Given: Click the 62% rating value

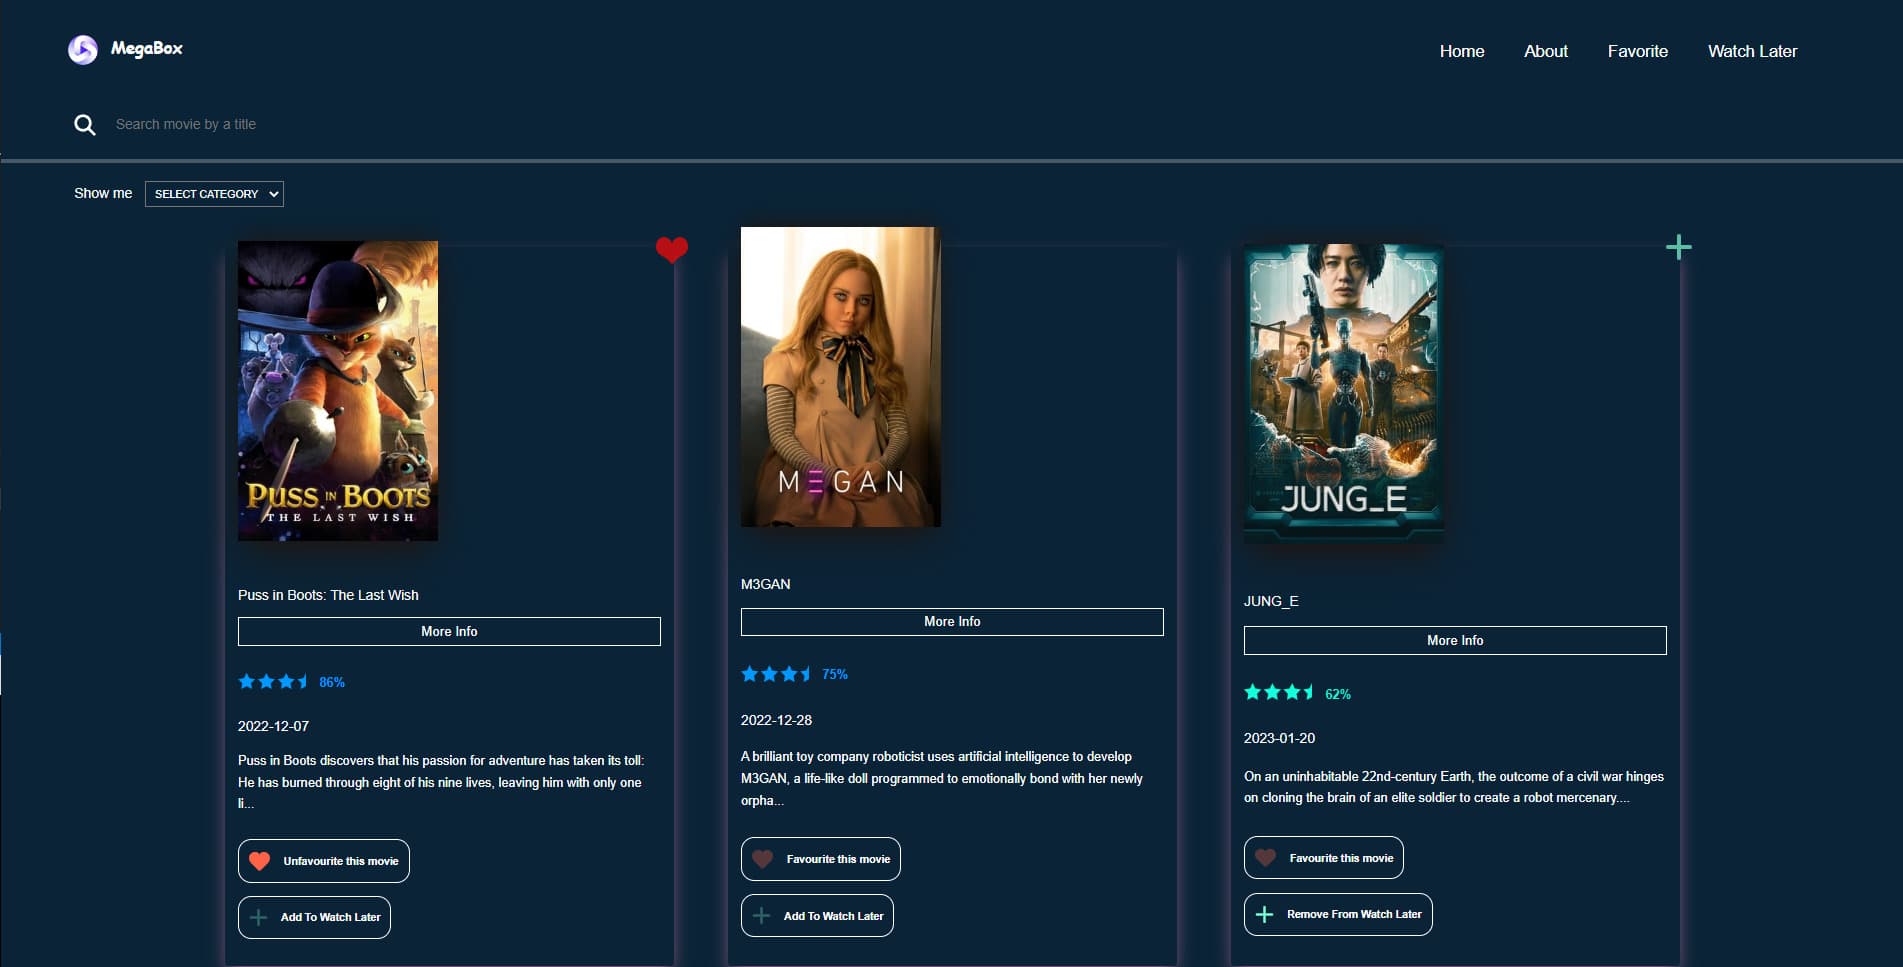Looking at the screenshot, I should pyautogui.click(x=1338, y=694).
